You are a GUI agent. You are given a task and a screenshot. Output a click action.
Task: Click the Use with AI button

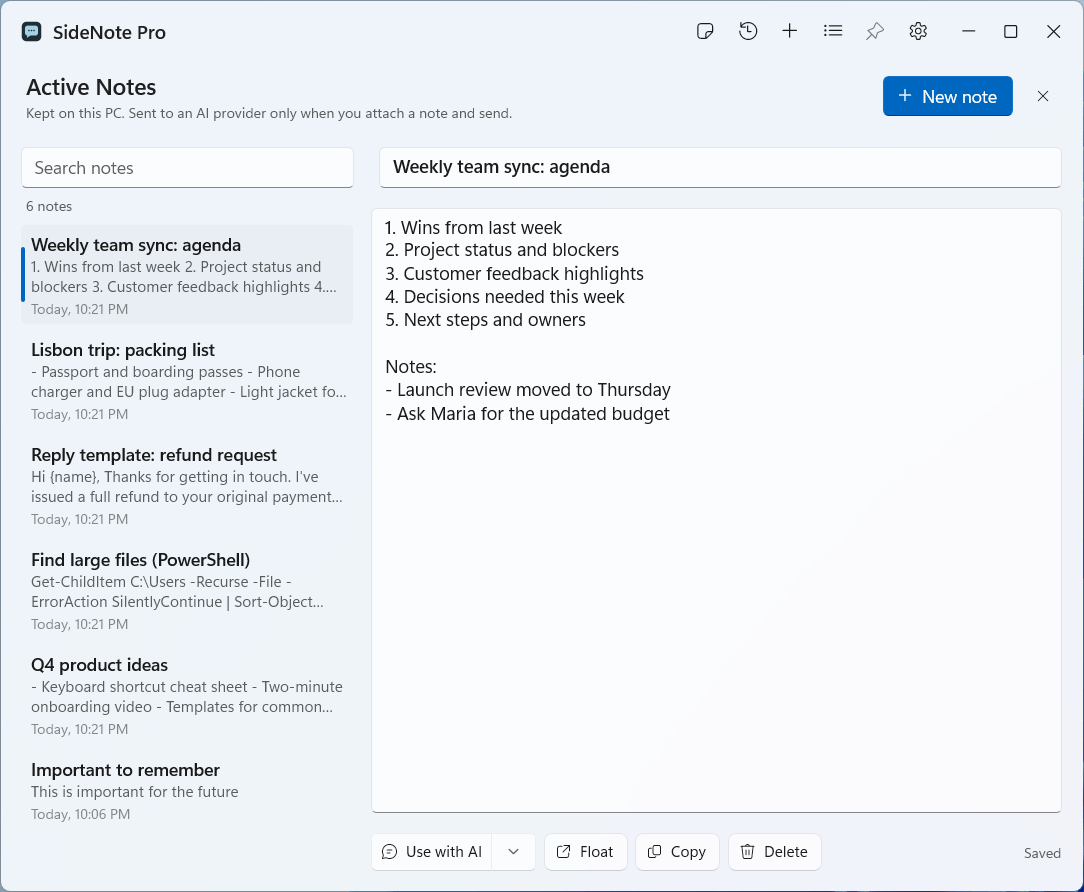point(432,852)
